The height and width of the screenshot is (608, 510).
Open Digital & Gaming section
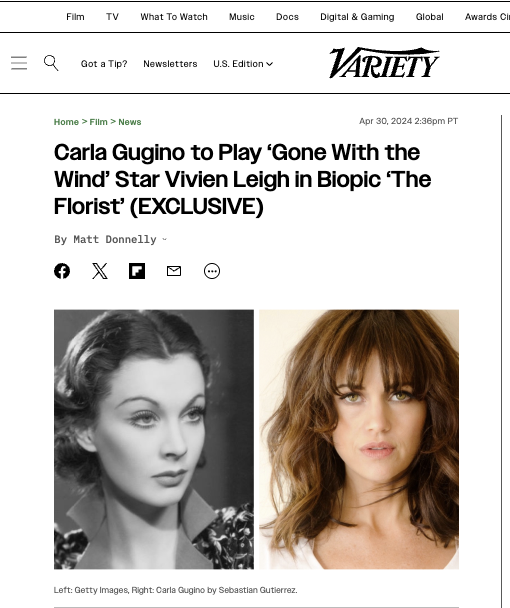click(357, 17)
